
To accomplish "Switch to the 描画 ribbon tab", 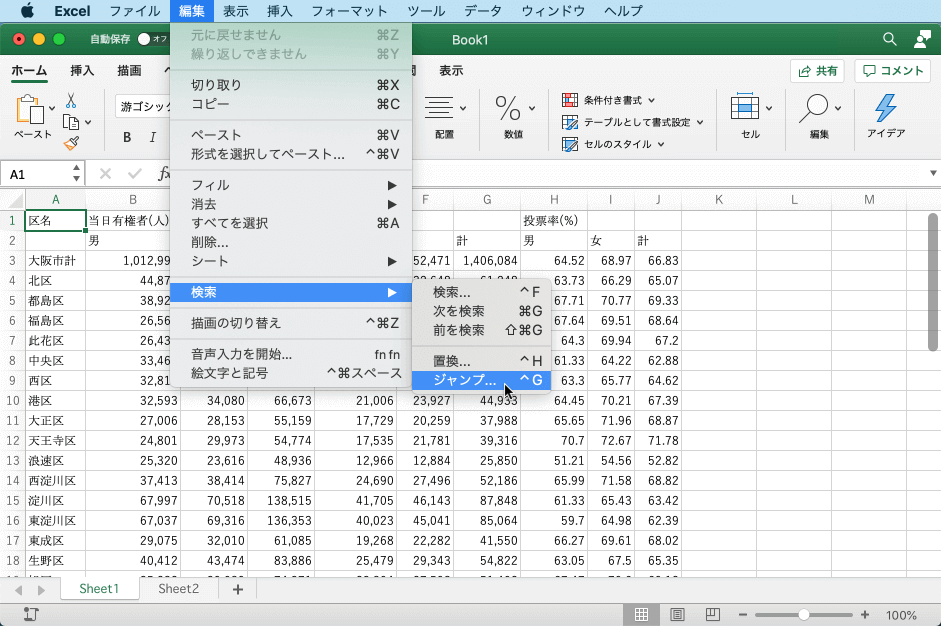I will 129,70.
